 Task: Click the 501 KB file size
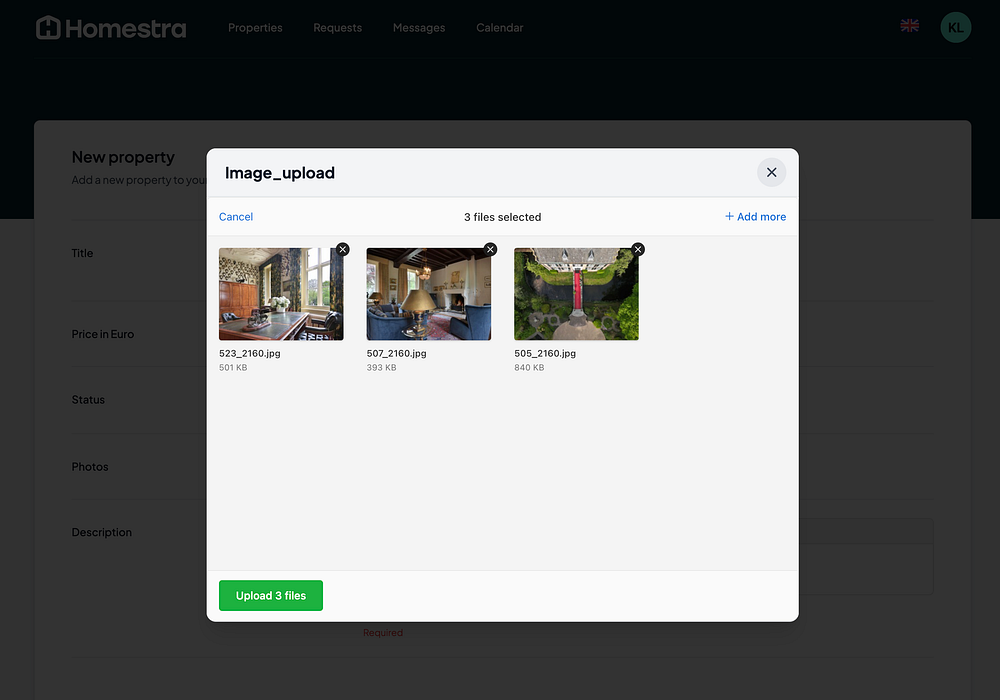233,368
